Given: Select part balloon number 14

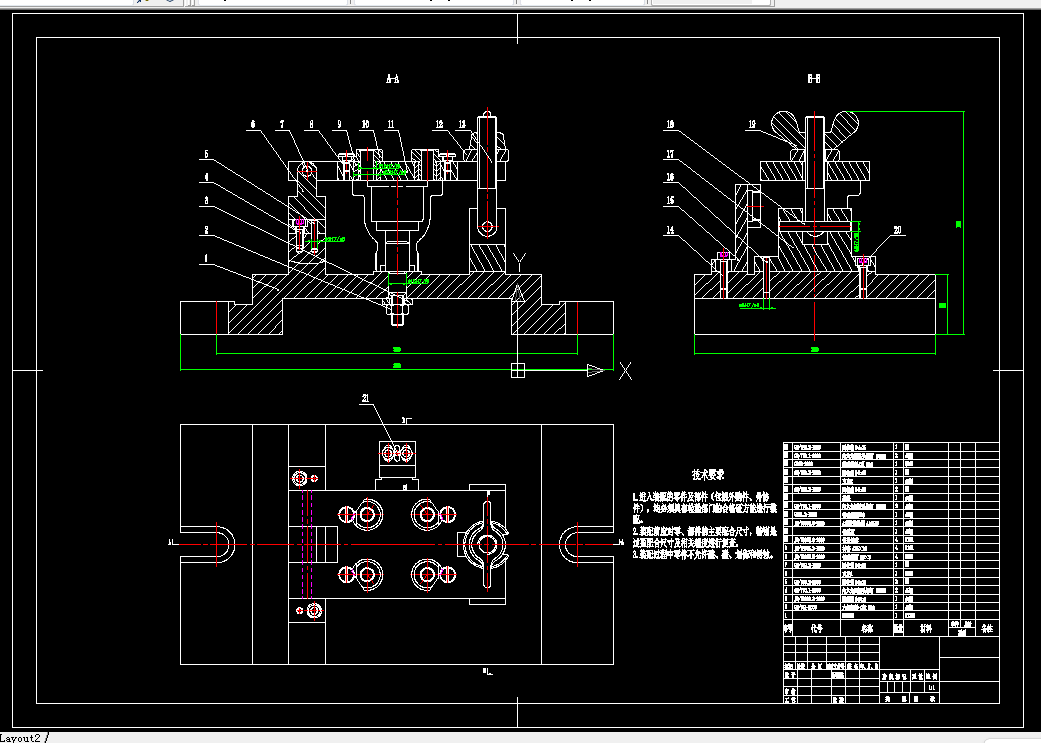Looking at the screenshot, I should click(670, 230).
